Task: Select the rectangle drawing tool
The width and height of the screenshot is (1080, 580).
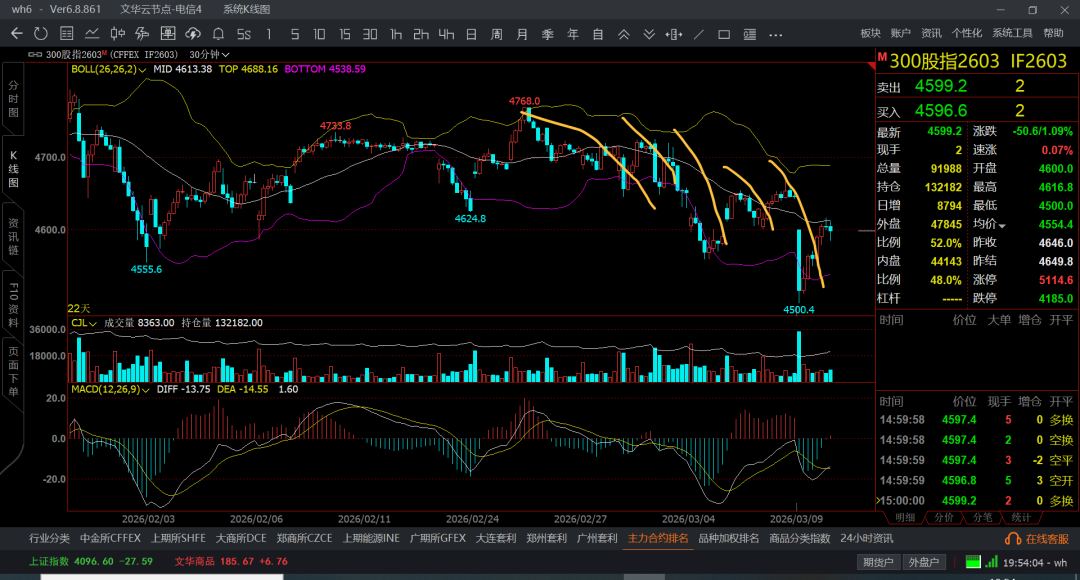Action: [725, 33]
